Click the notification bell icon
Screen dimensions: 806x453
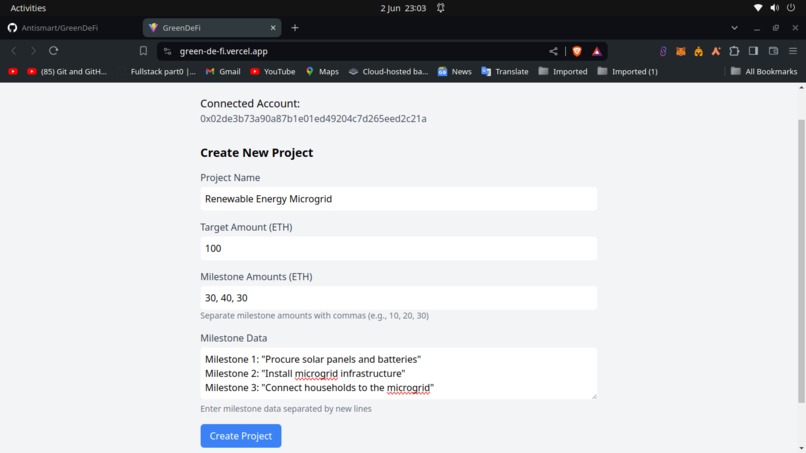[441, 8]
